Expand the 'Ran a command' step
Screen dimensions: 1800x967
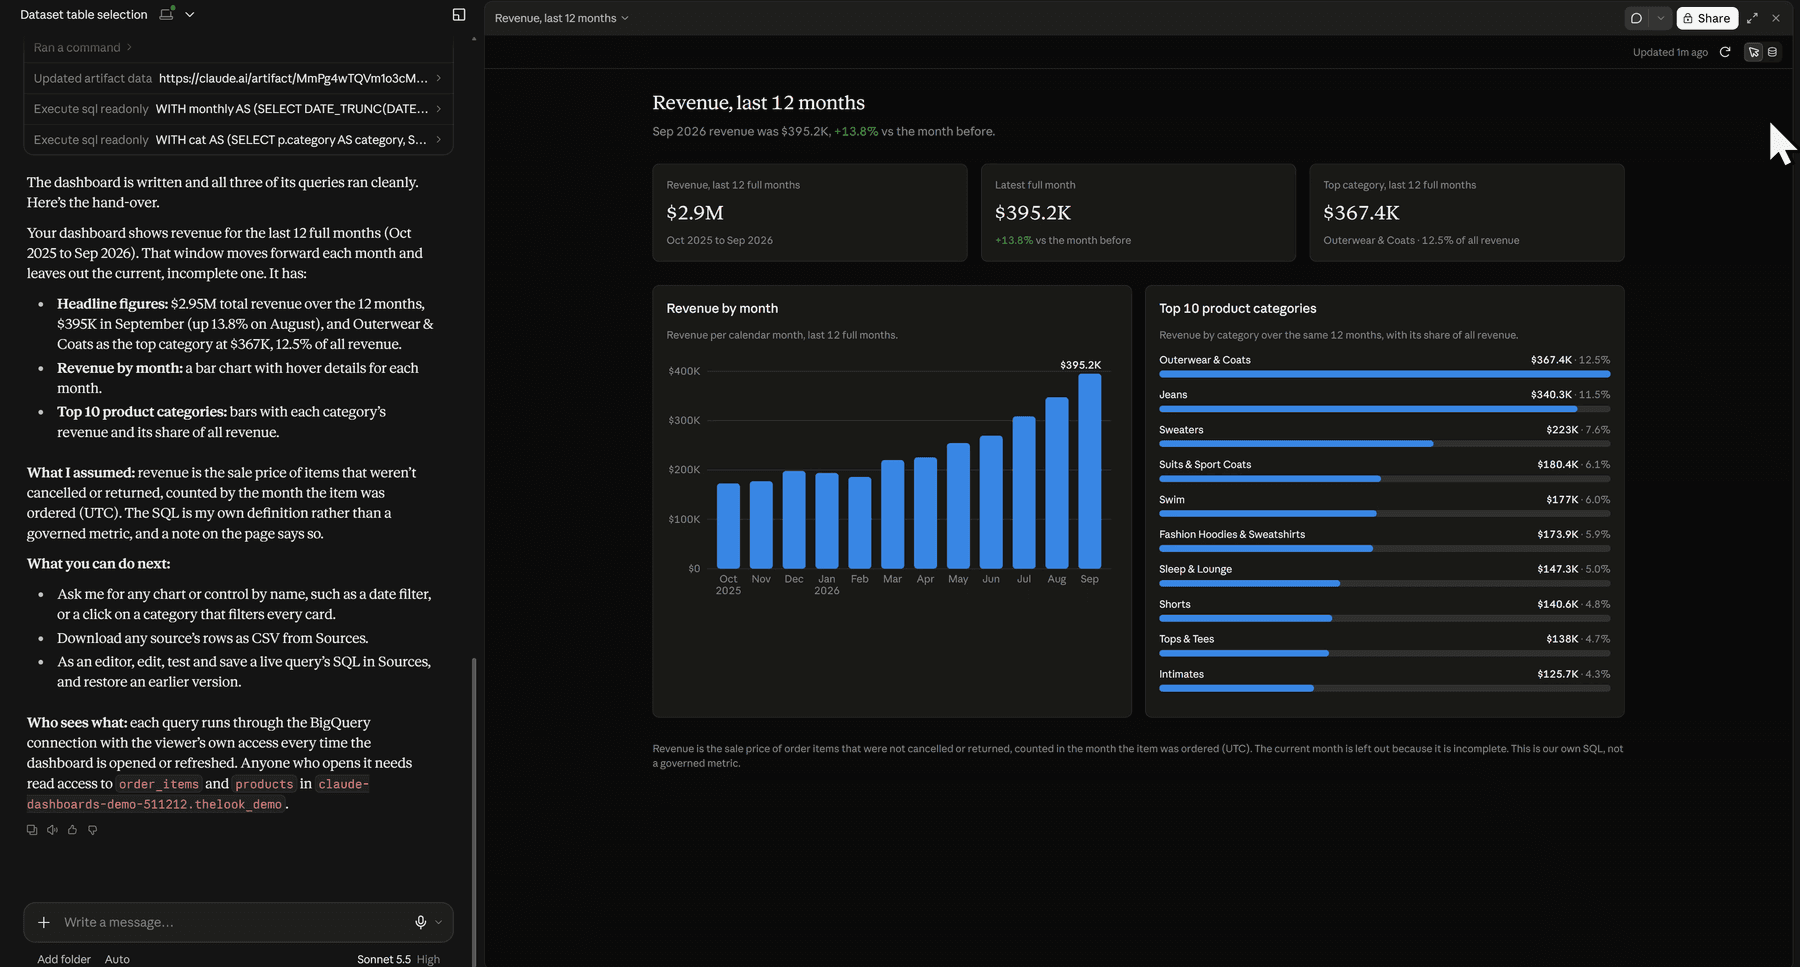[x=82, y=48]
